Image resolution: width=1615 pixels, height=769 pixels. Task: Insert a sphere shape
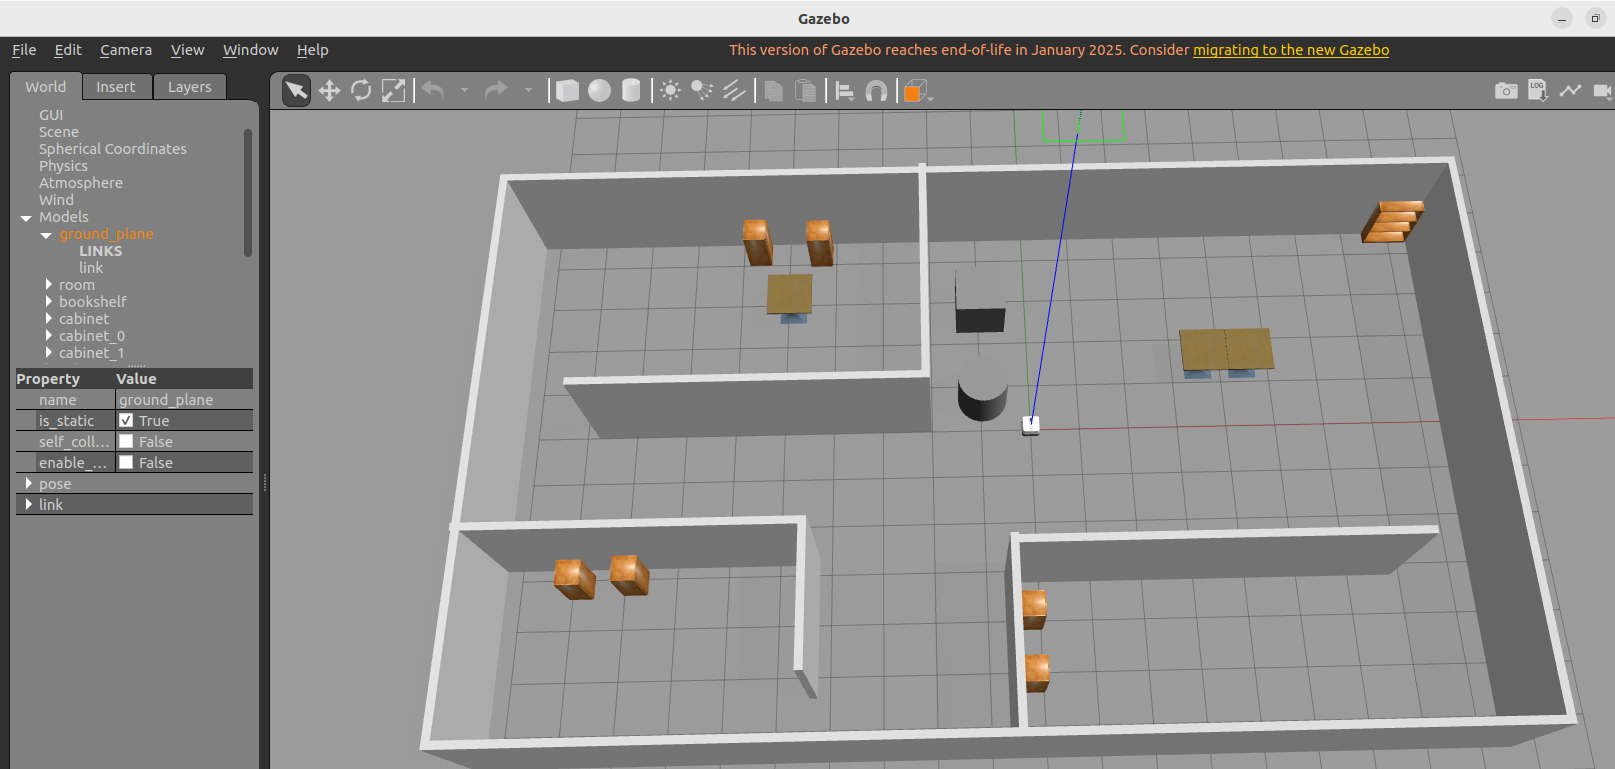[x=599, y=91]
